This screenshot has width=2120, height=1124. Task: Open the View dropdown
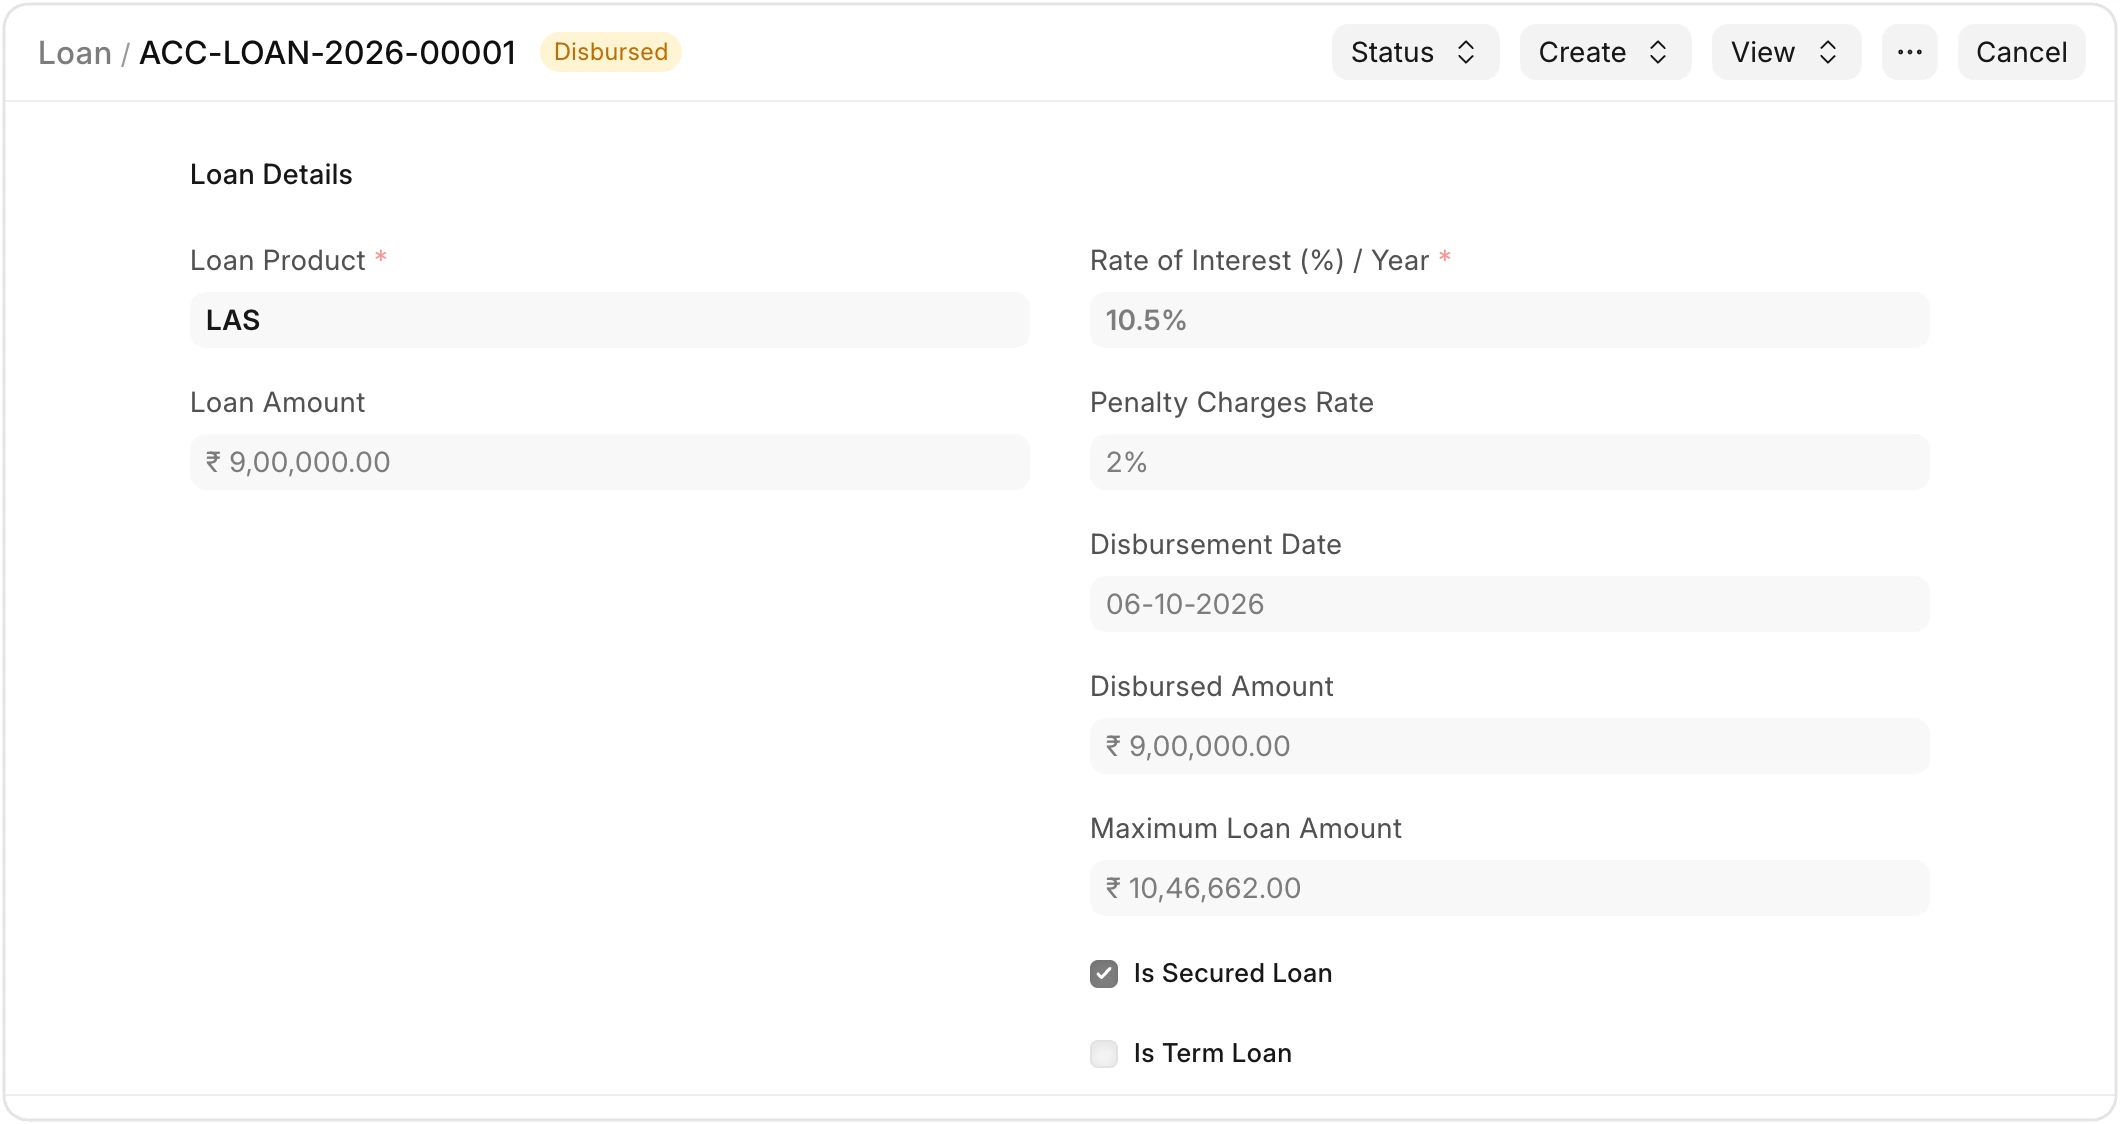coord(1786,52)
